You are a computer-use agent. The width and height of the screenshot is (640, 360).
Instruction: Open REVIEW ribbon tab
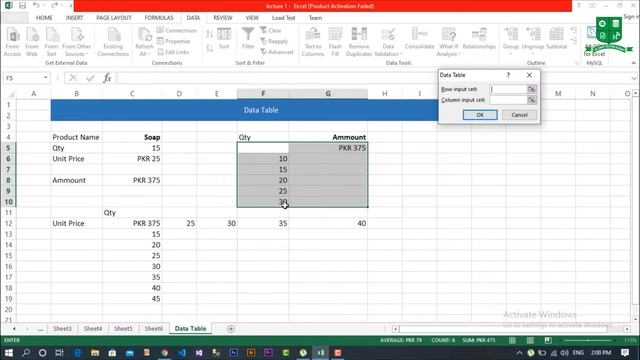[x=223, y=18]
